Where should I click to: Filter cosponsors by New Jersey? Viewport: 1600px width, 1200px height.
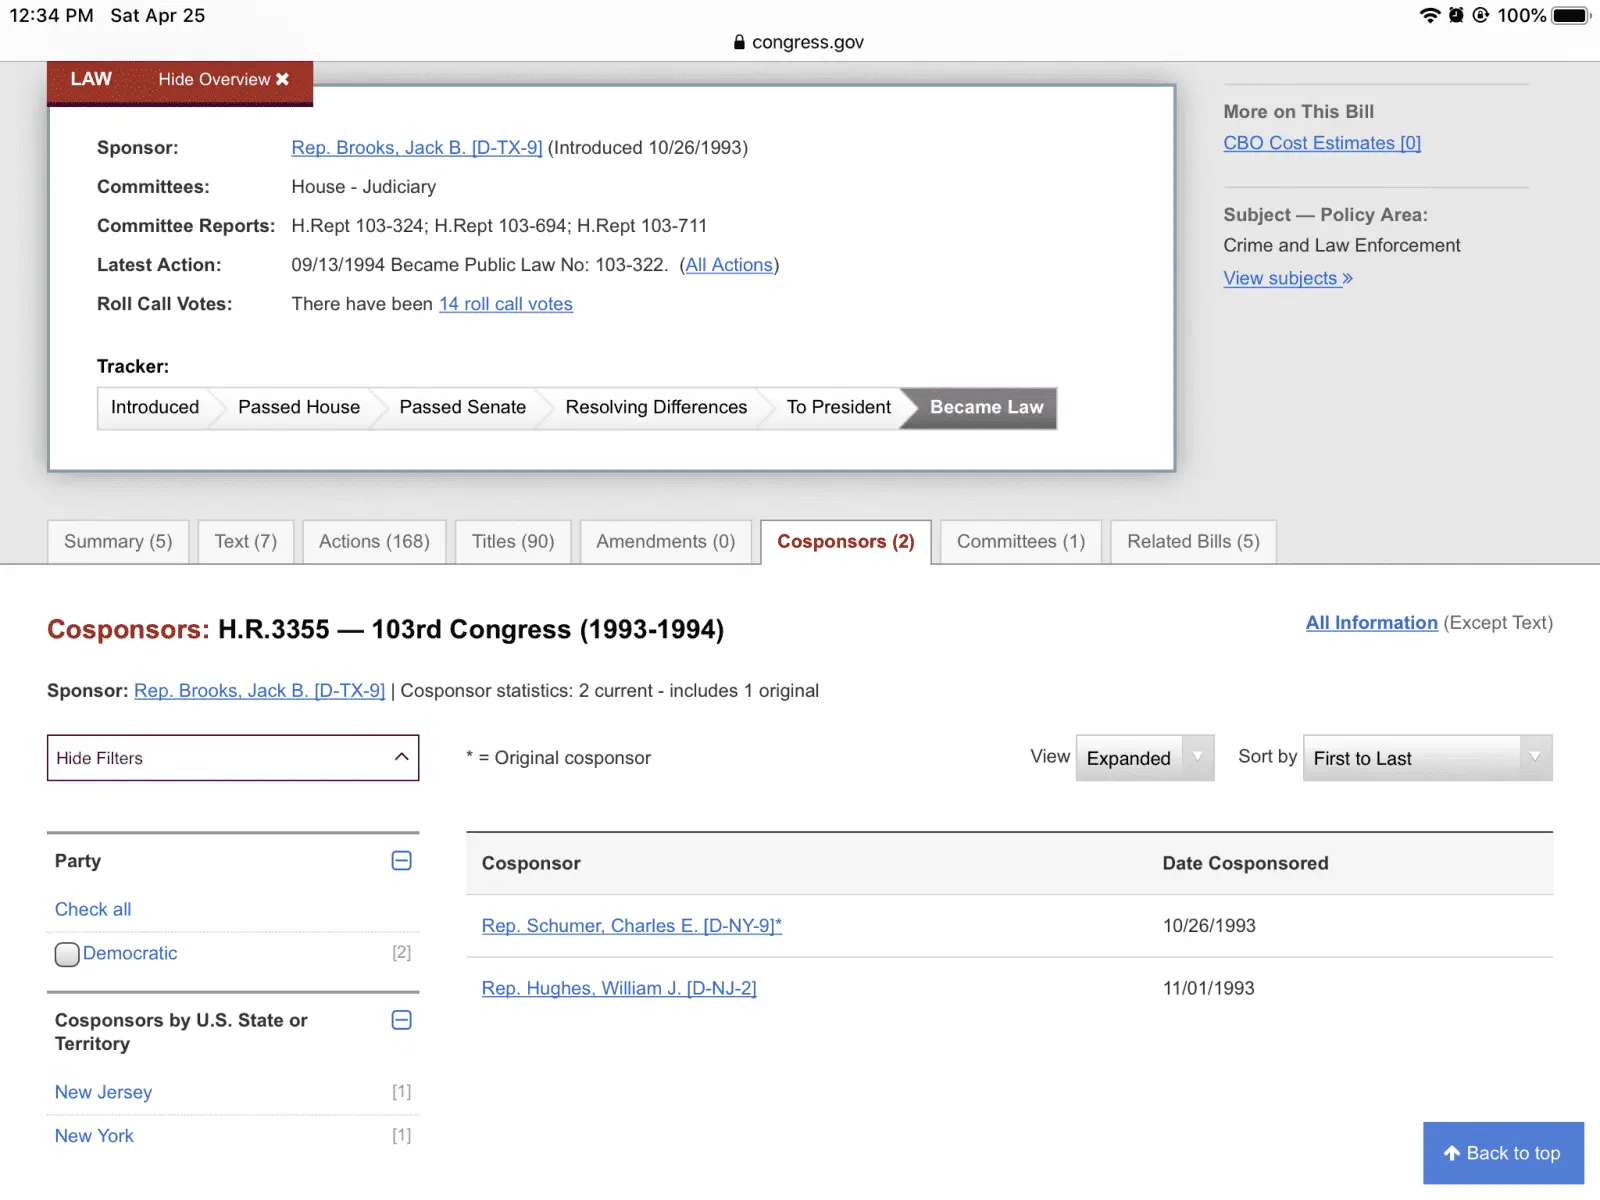[103, 1092]
